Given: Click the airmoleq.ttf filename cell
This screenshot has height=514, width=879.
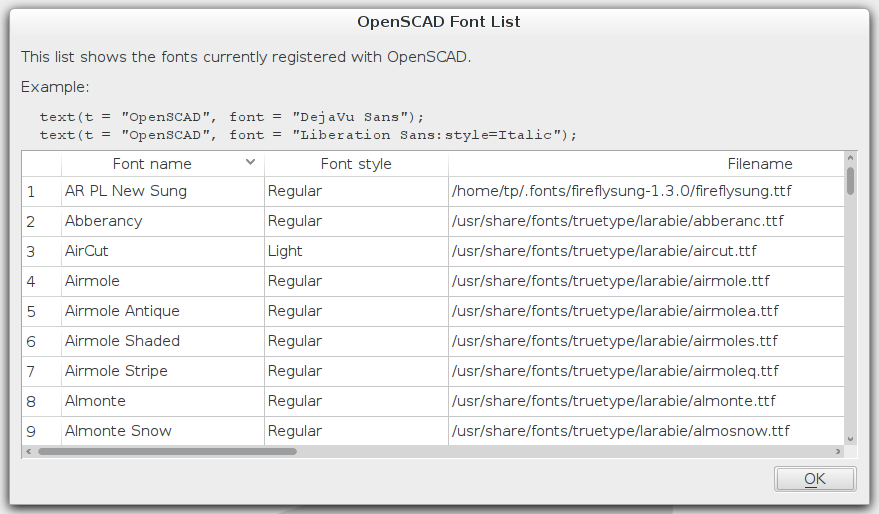Looking at the screenshot, I should pyautogui.click(x=646, y=372).
